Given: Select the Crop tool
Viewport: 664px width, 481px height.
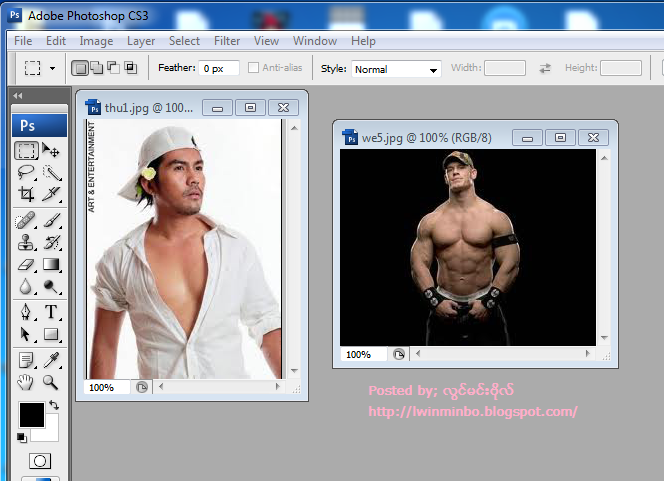Looking at the screenshot, I should 26,194.
